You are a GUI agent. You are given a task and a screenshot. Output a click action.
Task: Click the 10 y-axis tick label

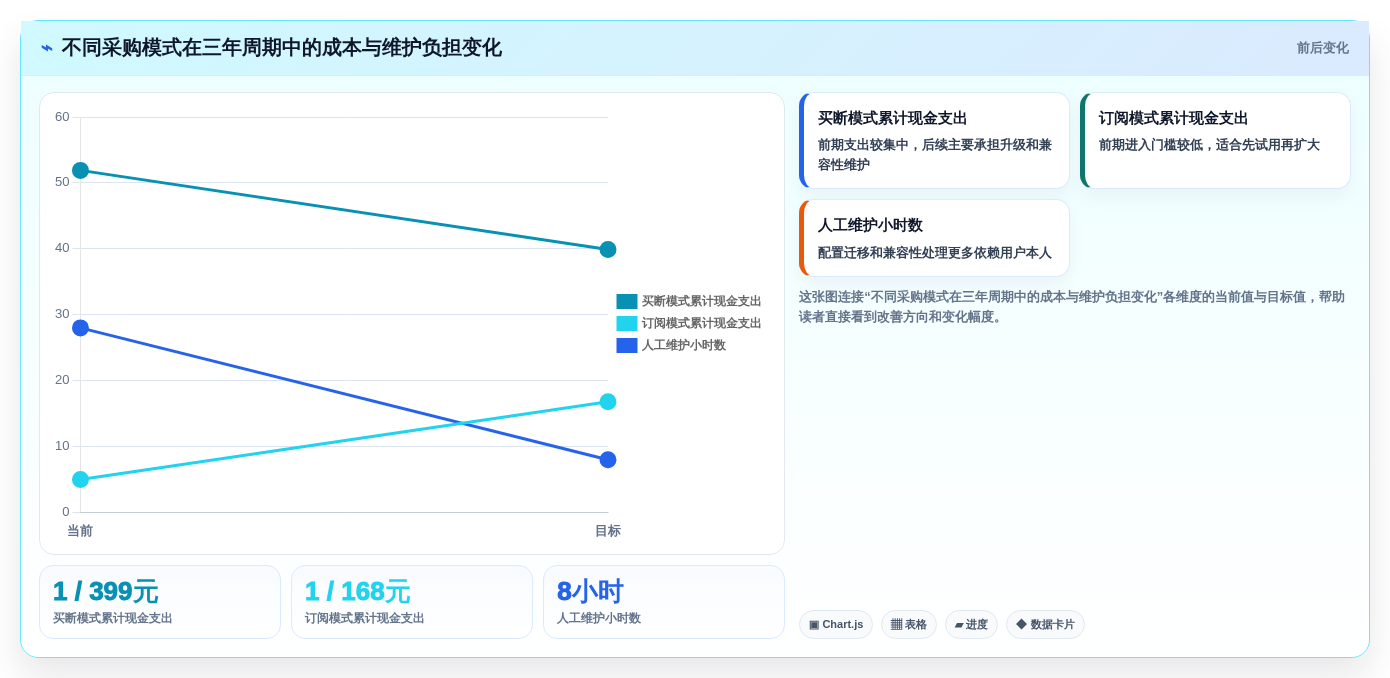point(62,446)
